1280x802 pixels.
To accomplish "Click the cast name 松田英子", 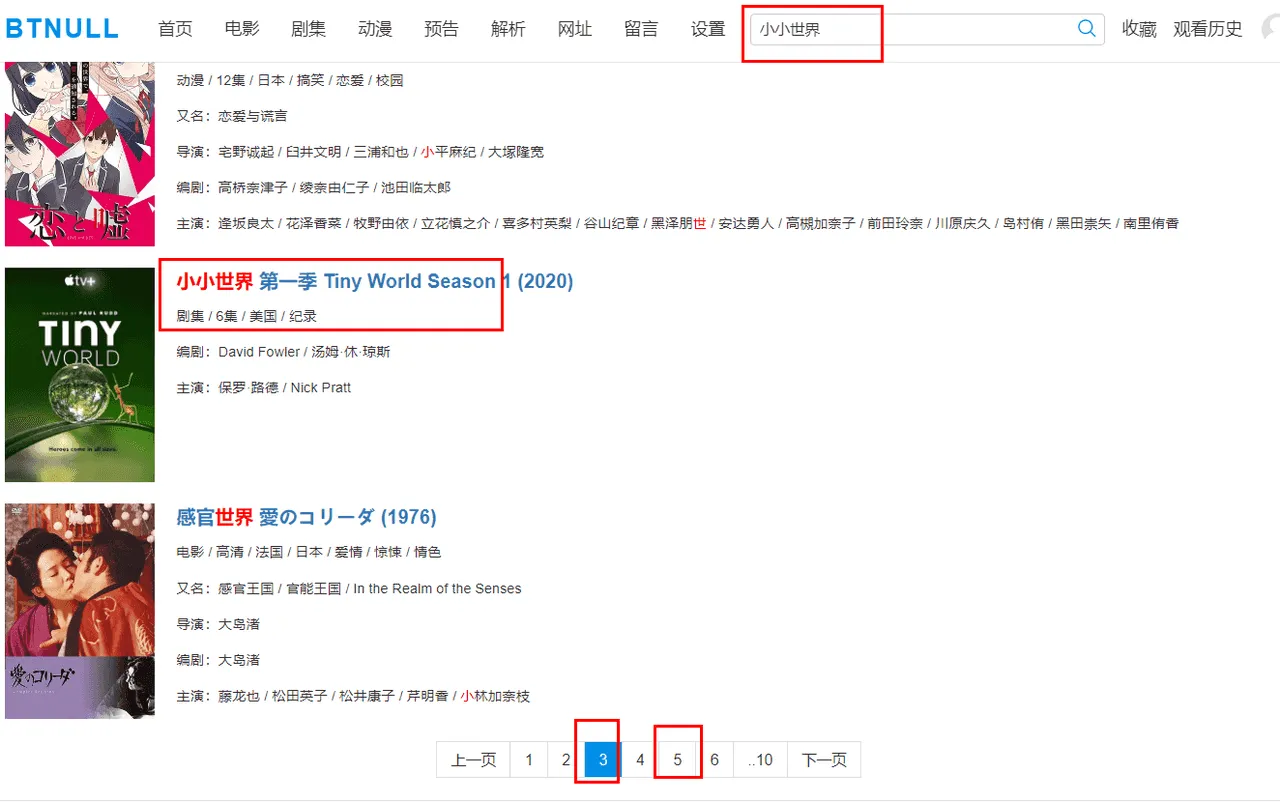I will 299,696.
